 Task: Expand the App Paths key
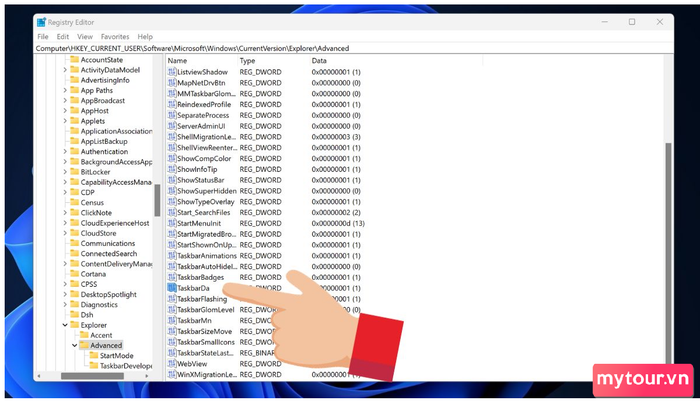click(65, 90)
